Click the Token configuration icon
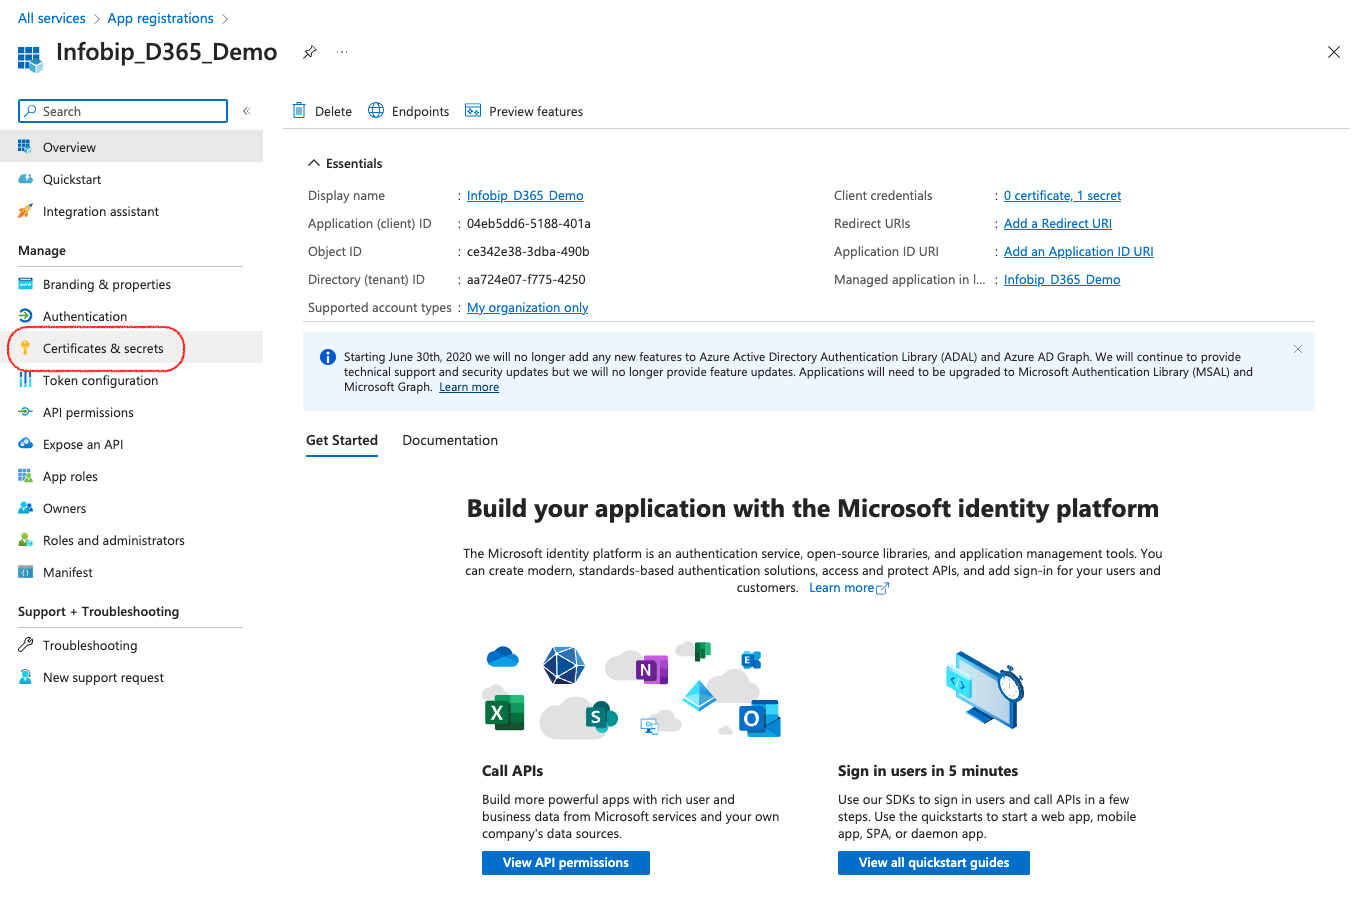 click(25, 380)
